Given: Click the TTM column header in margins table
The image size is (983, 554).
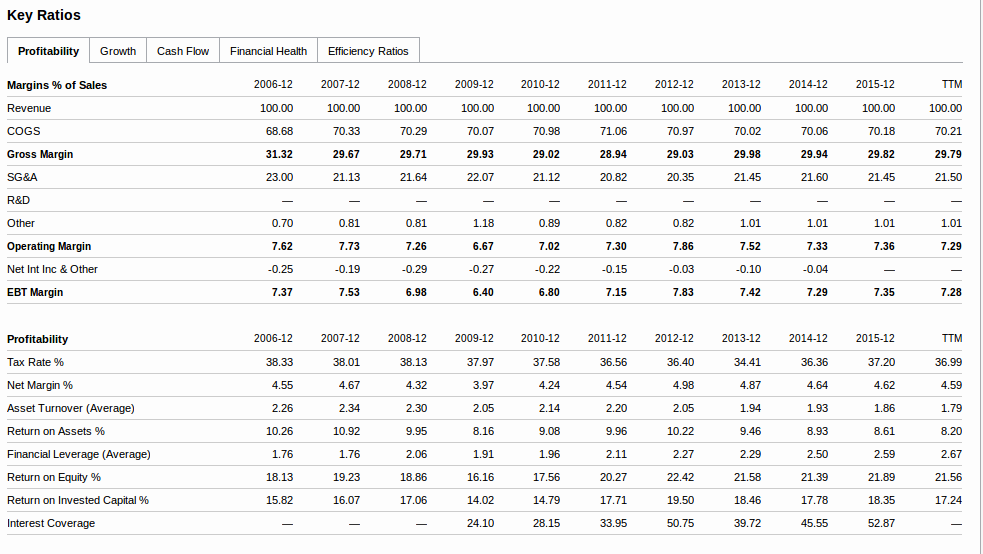Looking at the screenshot, I should pos(952,85).
